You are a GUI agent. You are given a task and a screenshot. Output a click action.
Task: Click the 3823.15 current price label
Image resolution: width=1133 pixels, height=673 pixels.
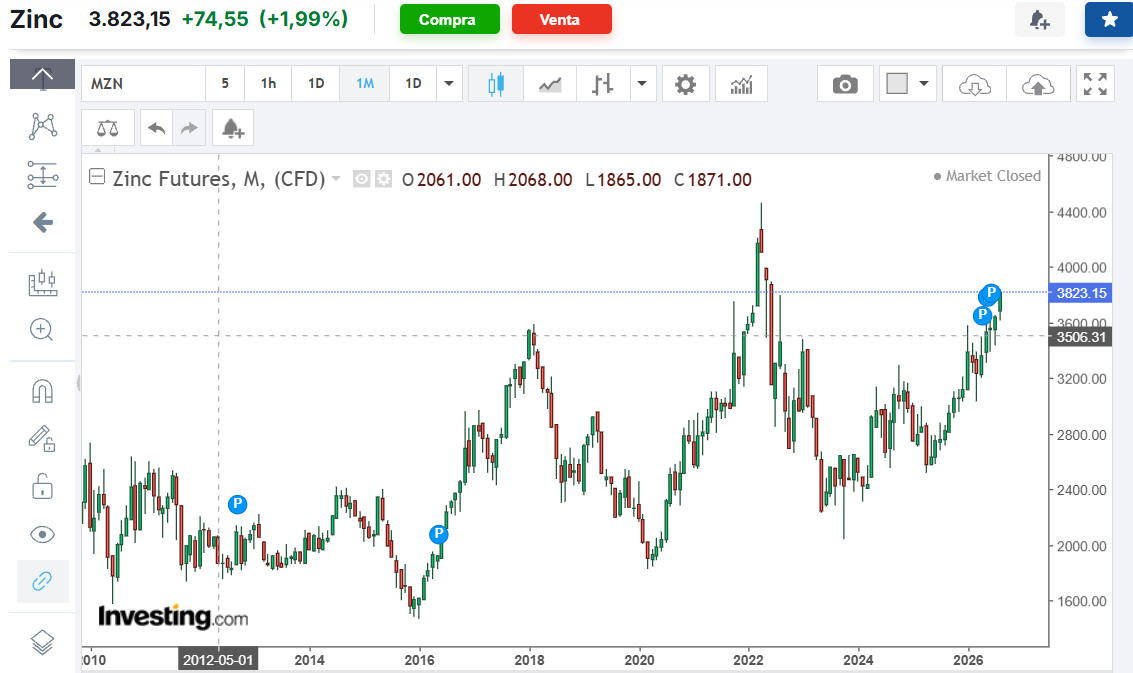tap(1081, 293)
